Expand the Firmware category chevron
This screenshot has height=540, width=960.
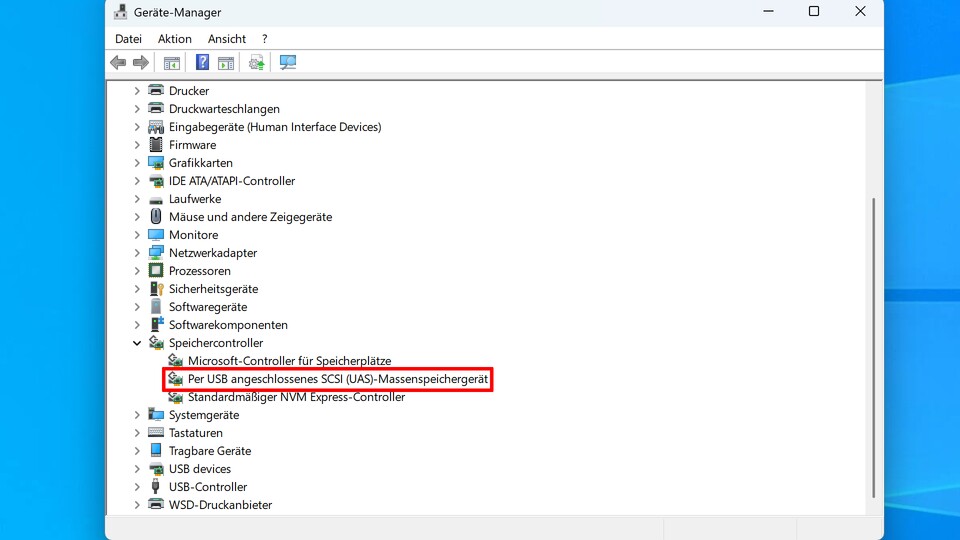(x=137, y=145)
